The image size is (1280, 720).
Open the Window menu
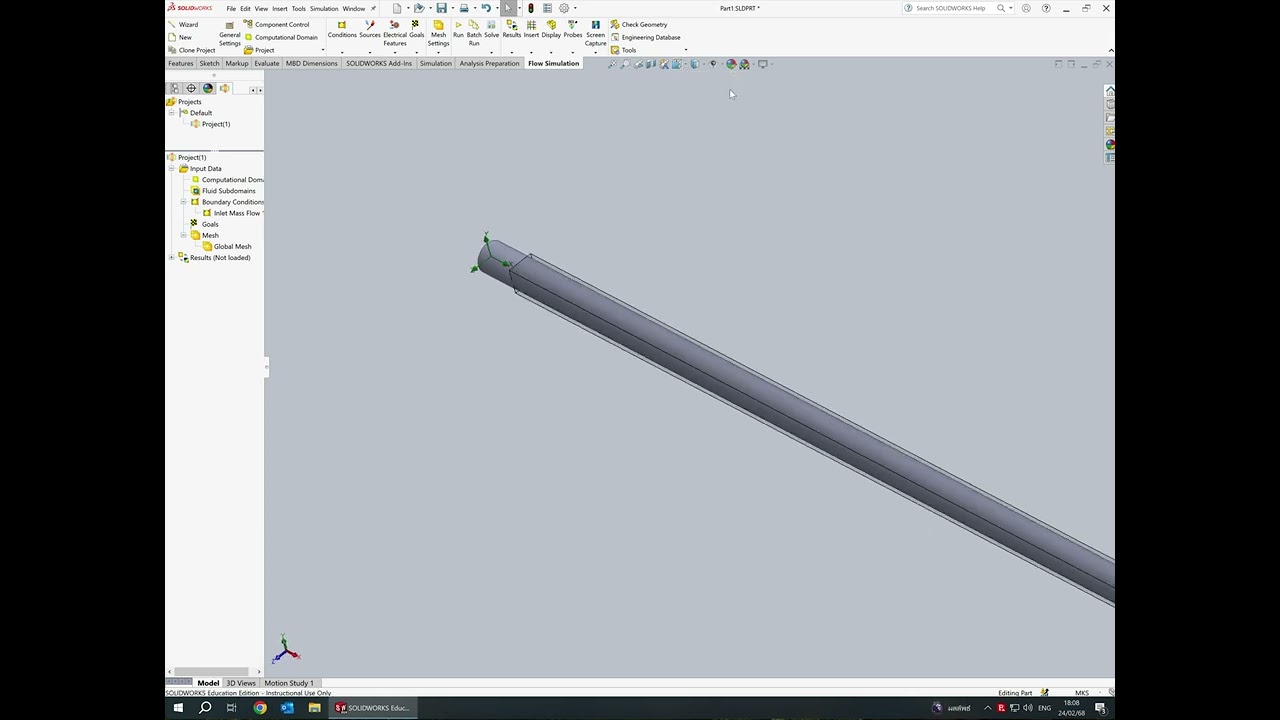354,8
